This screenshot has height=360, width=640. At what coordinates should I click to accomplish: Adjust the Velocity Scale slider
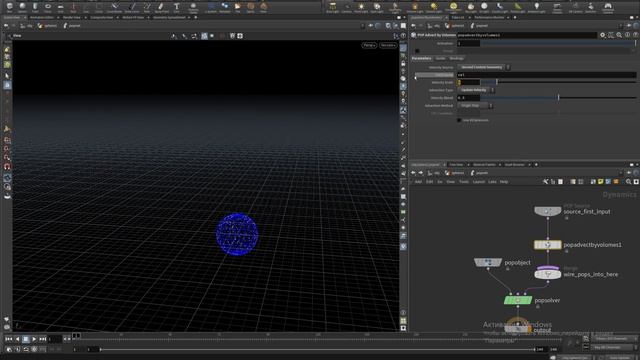(x=559, y=82)
